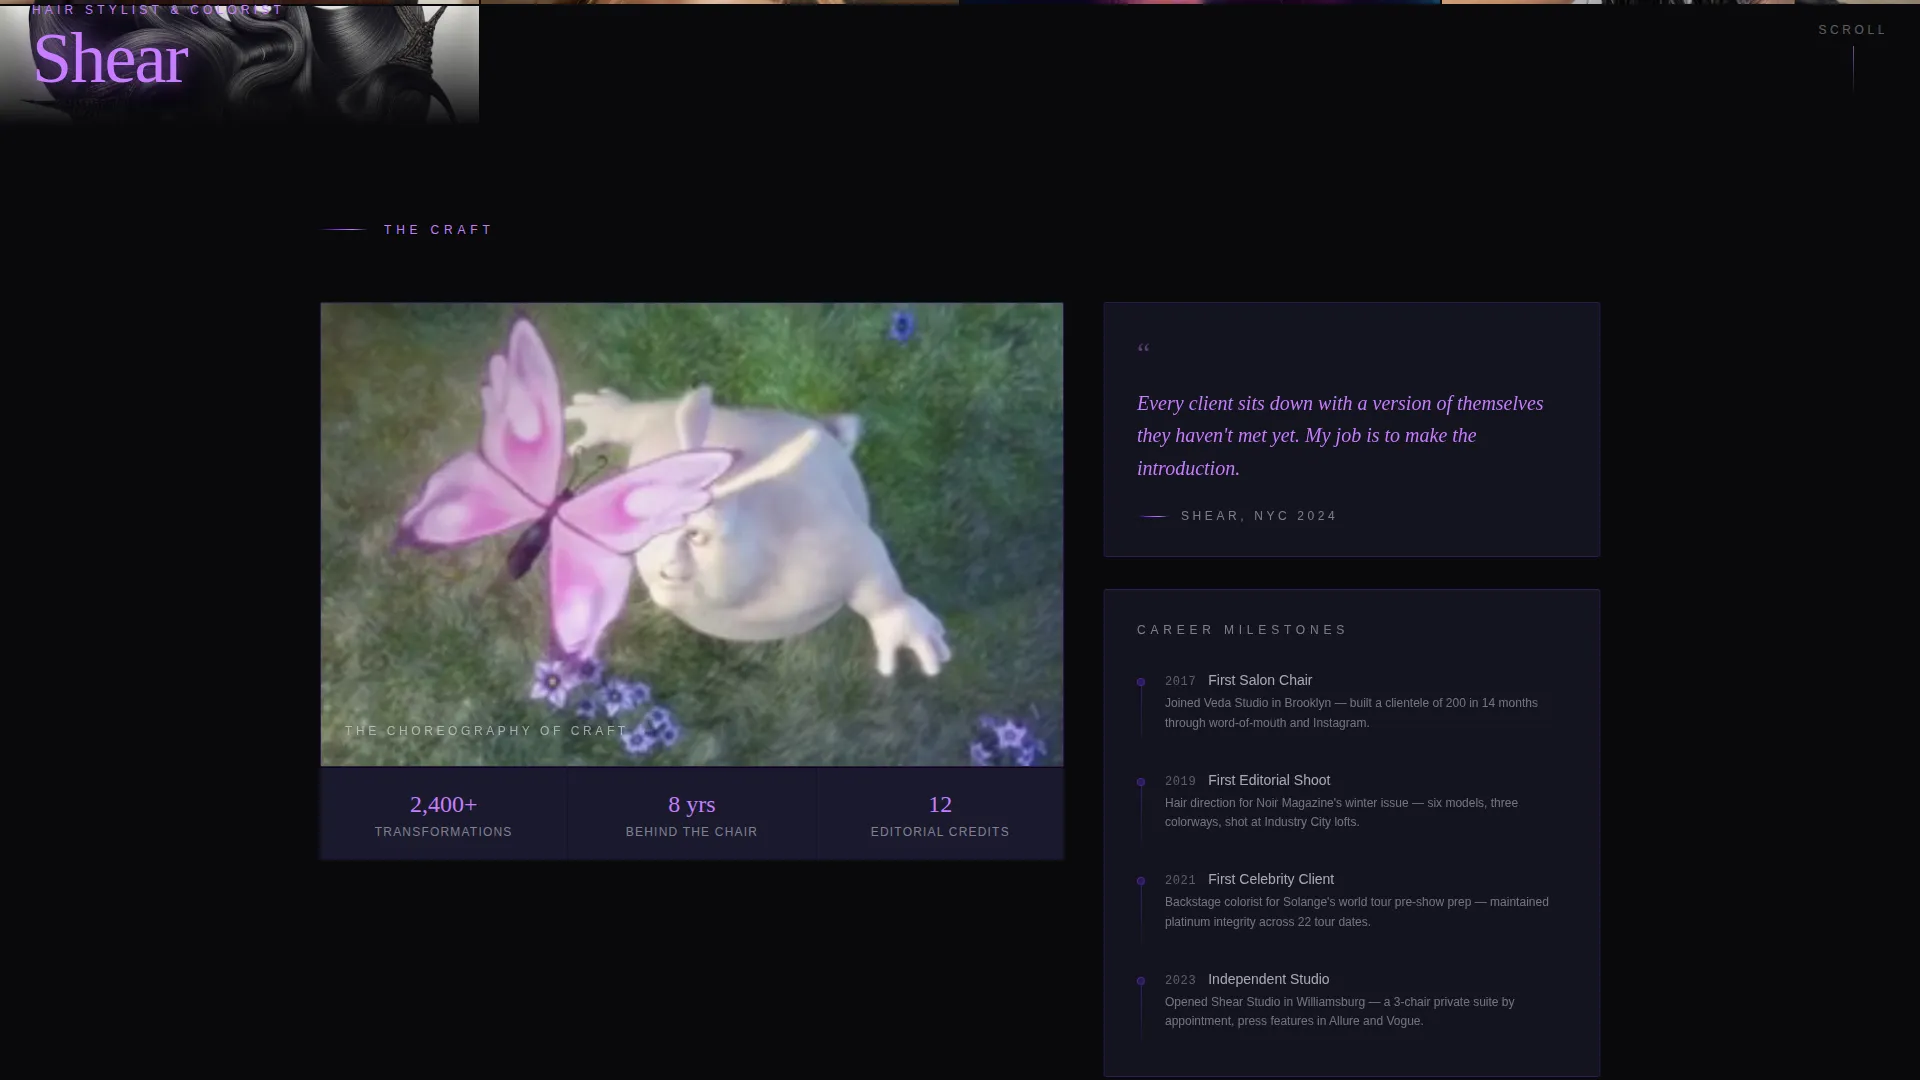Select the 2017 First Salon Chair milestone
1920x1080 pixels.
(x=1351, y=701)
